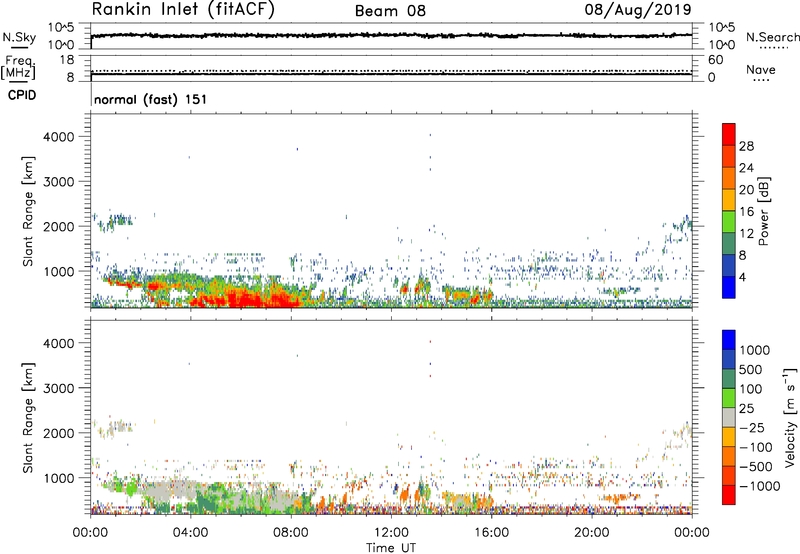The image size is (800, 554).
Task: Click 'Slant Range [km]' label of power panel
Action: click(x=28, y=211)
